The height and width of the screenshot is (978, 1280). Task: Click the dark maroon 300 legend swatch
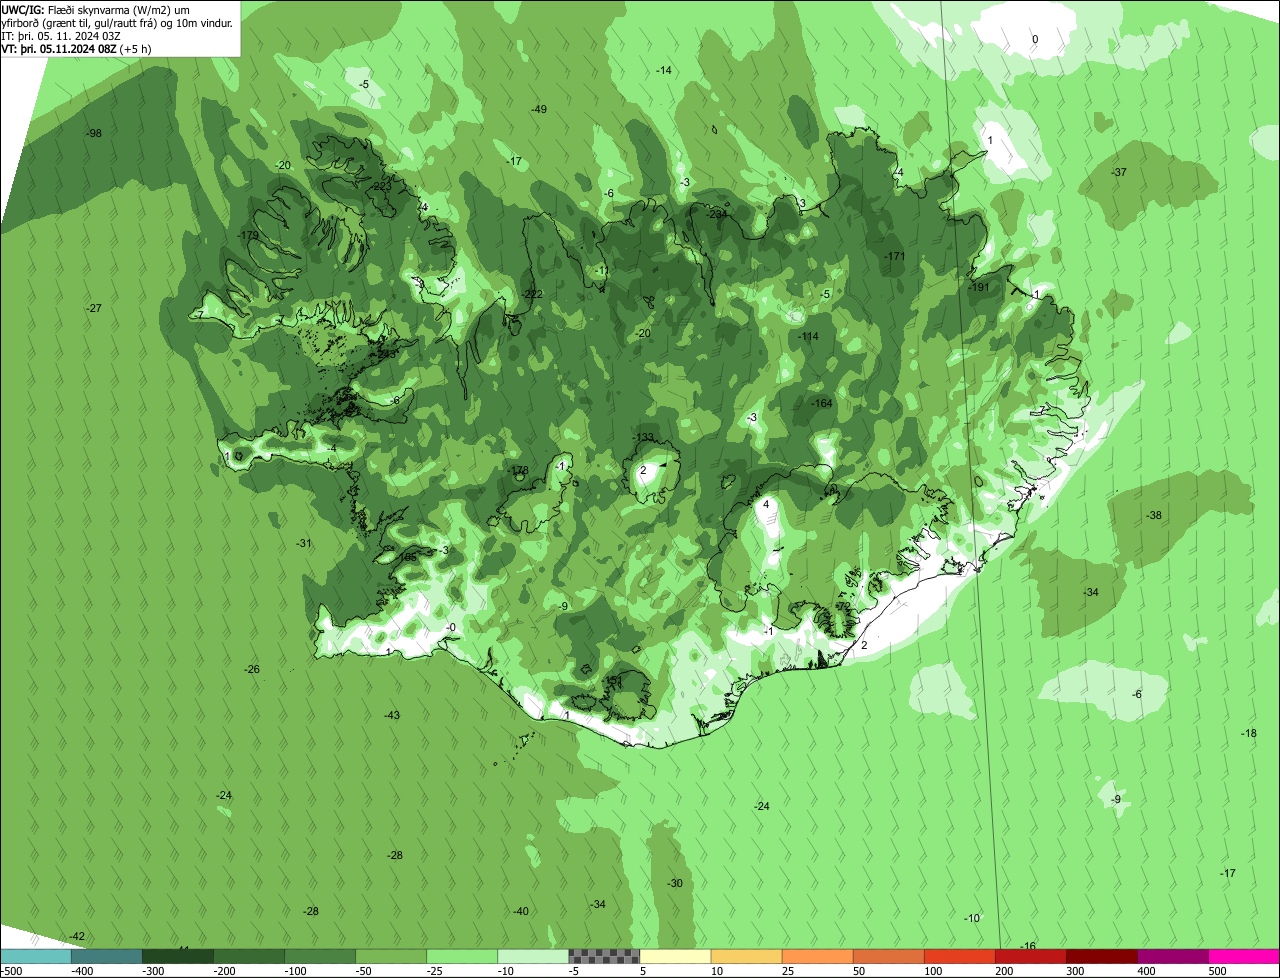1101,957
